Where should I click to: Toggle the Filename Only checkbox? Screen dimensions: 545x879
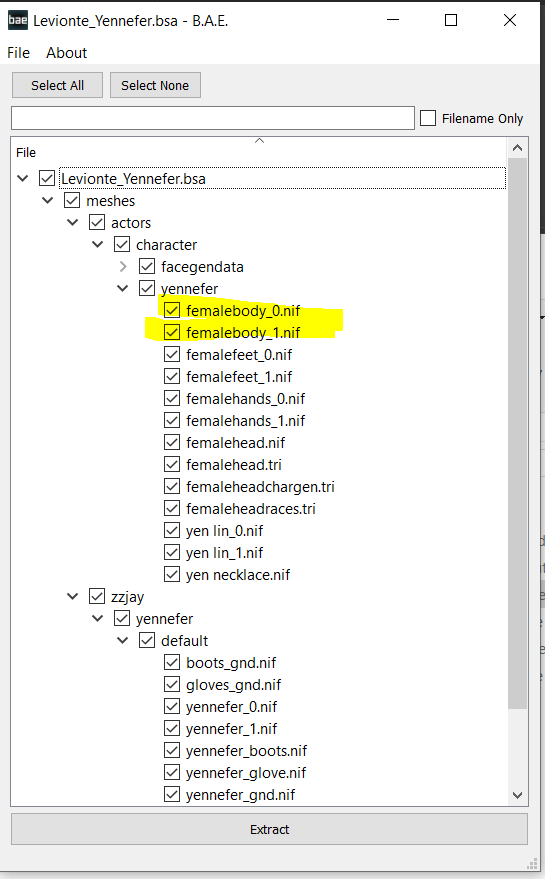click(428, 118)
